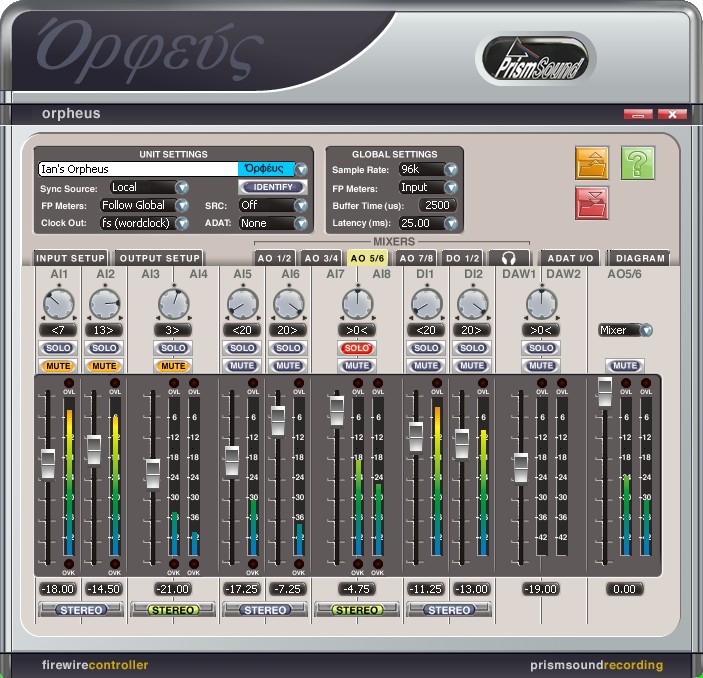Image resolution: width=703 pixels, height=678 pixels.
Task: Click the AI6 fader handle
Action: 278,422
